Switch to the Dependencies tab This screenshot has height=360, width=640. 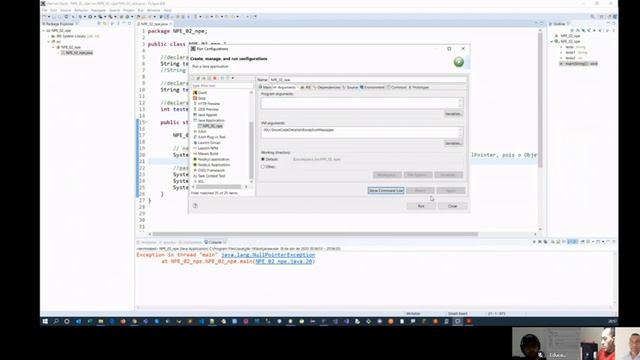(x=327, y=87)
